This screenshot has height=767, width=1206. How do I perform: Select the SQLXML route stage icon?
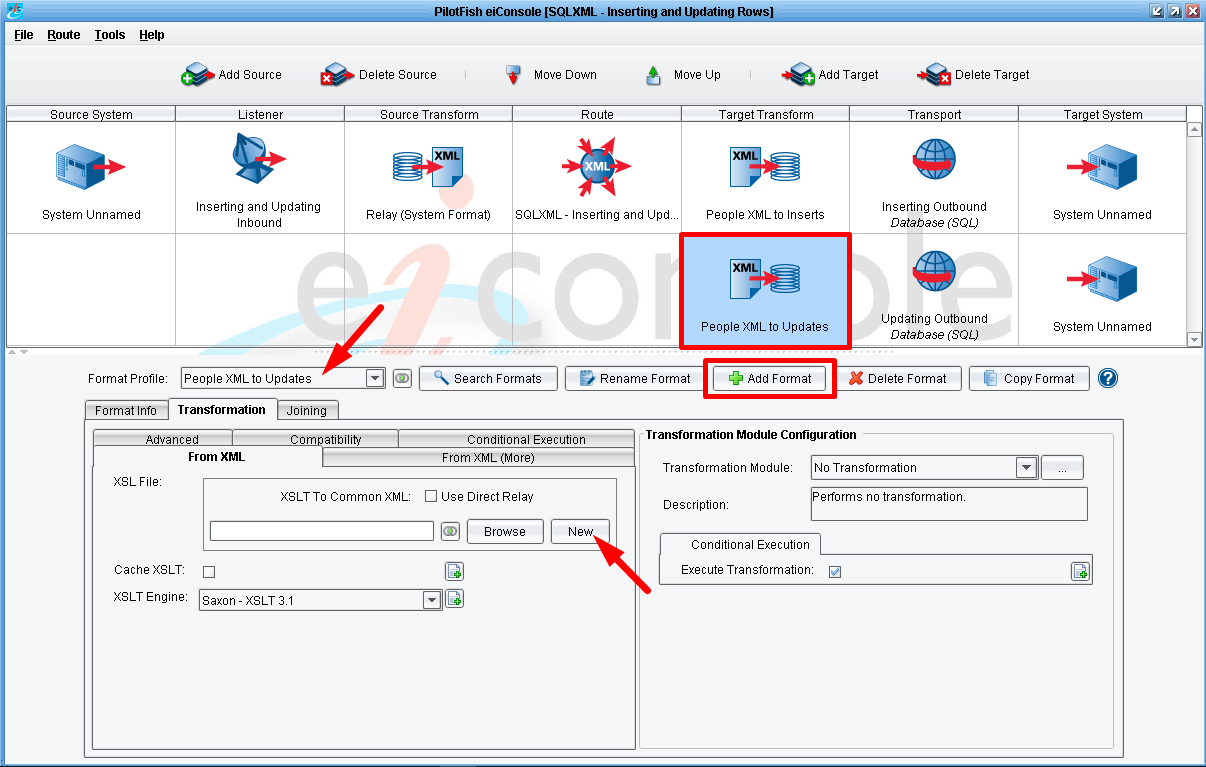[597, 165]
